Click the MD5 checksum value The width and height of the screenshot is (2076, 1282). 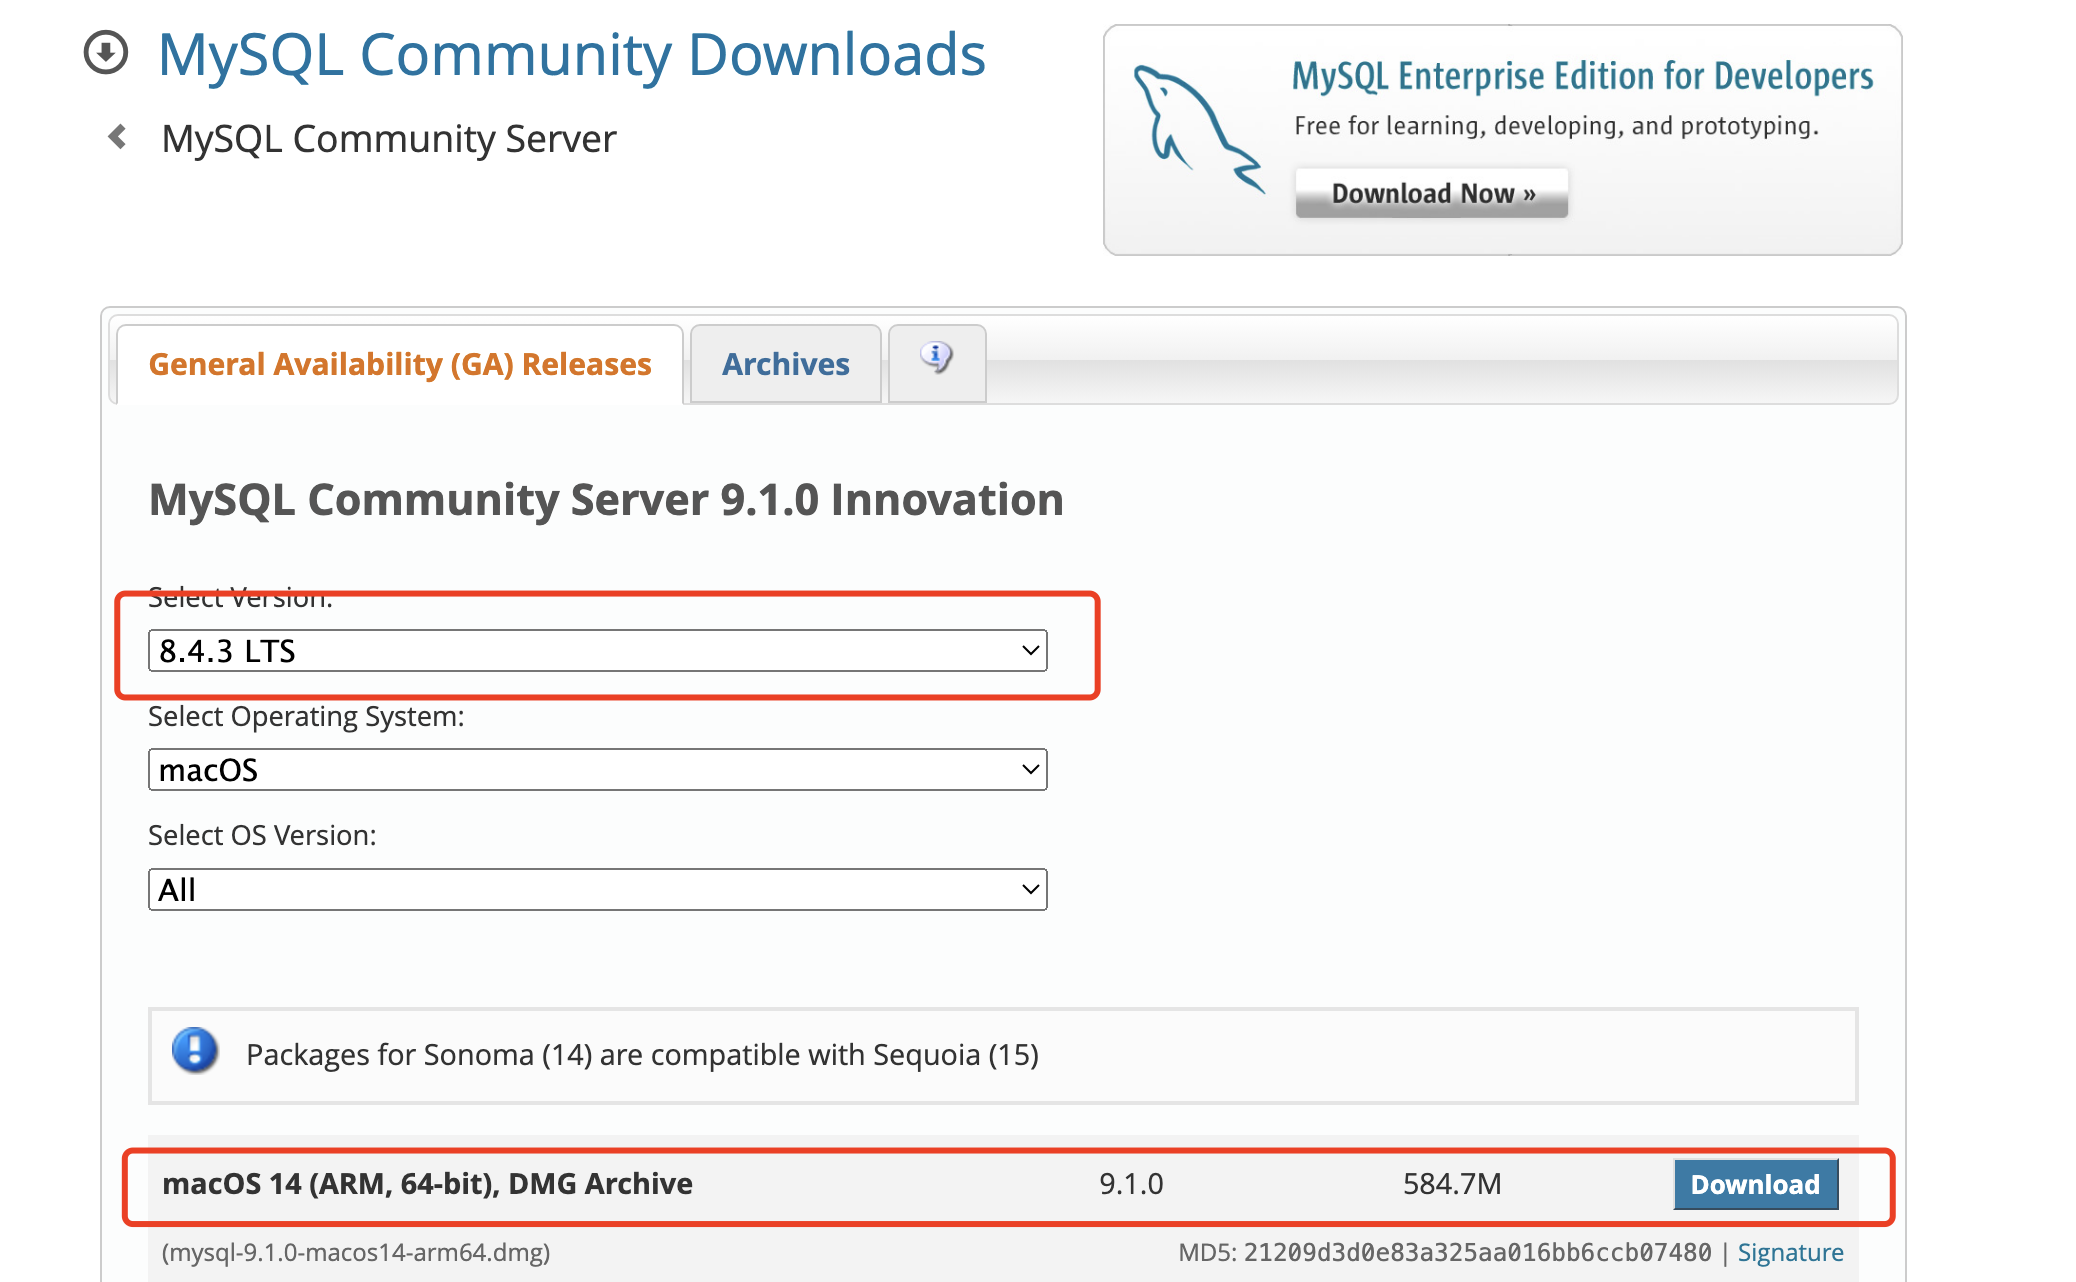click(x=1477, y=1253)
